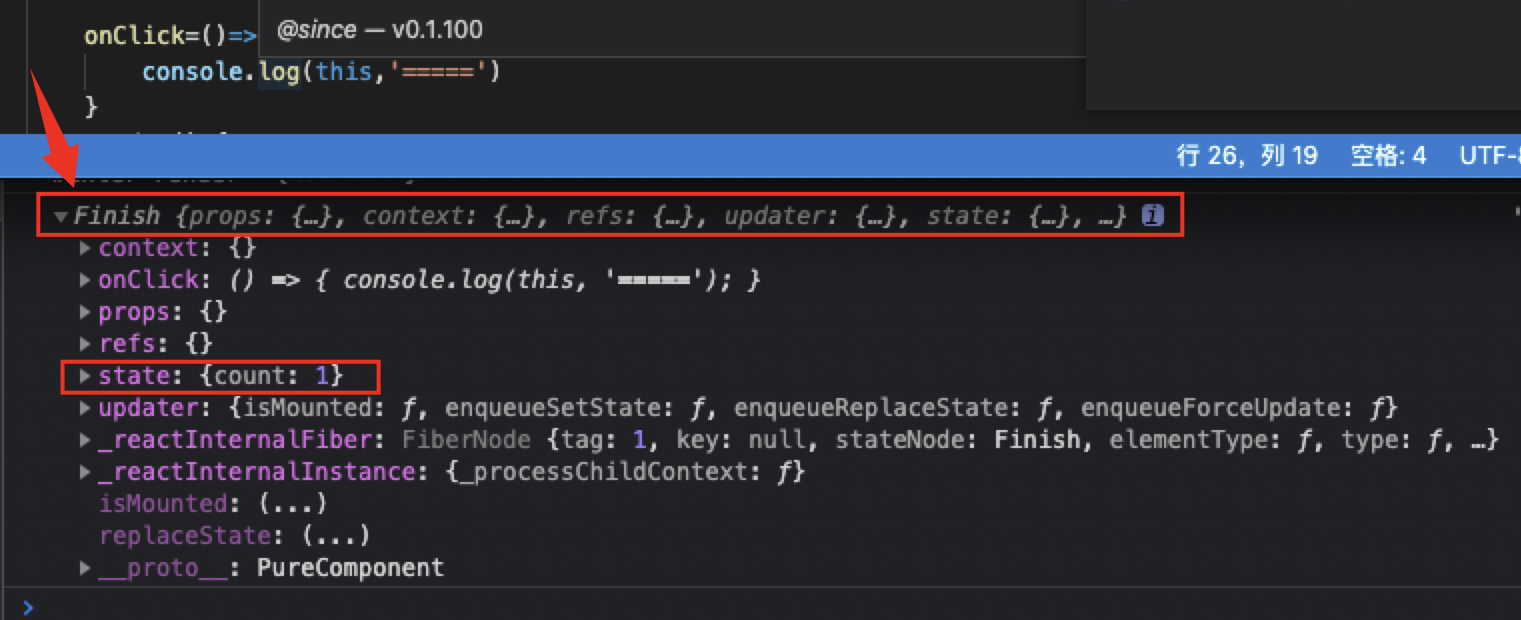Screen dimensions: 1521x620
Task: Expand the updater object
Action: (84, 407)
